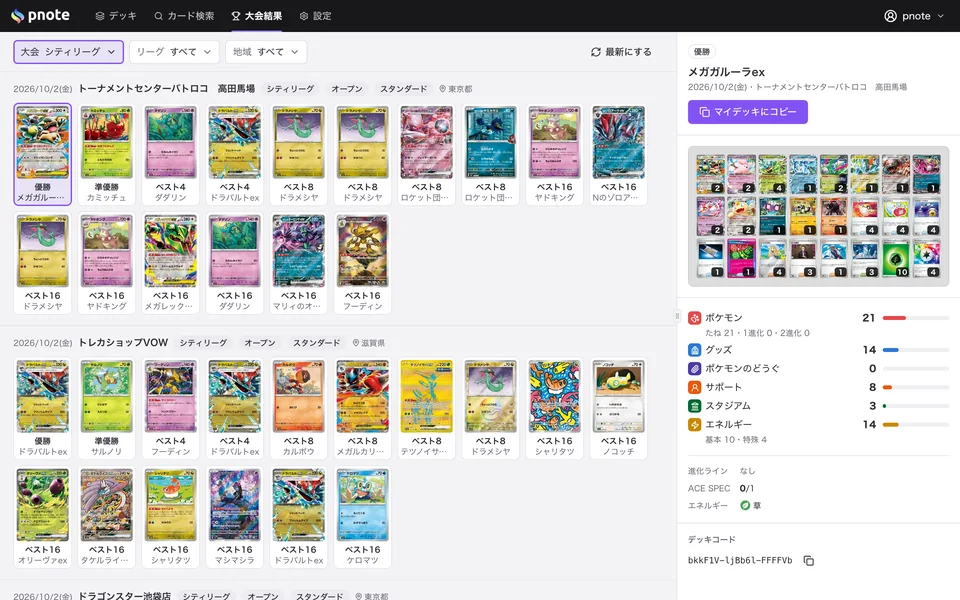960x600 pixels.
Task: Click the グッズ count progress bar
Action: (916, 350)
